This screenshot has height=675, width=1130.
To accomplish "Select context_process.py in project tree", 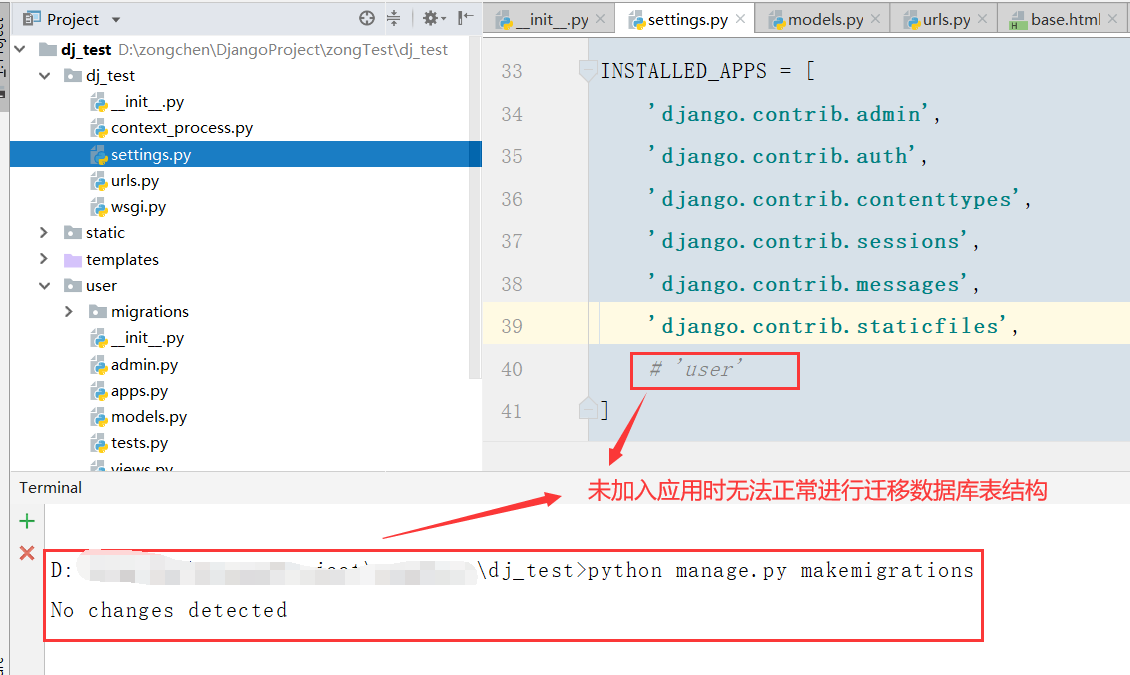I will coord(182,128).
